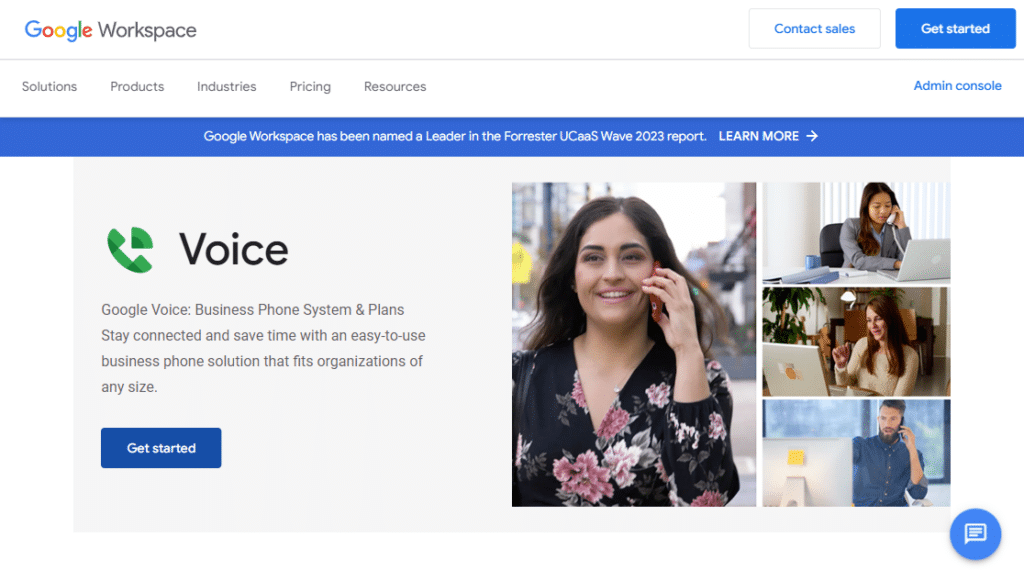Click 'Google Voice: Business Phone System & Plans' text
1024x582 pixels.
point(253,310)
